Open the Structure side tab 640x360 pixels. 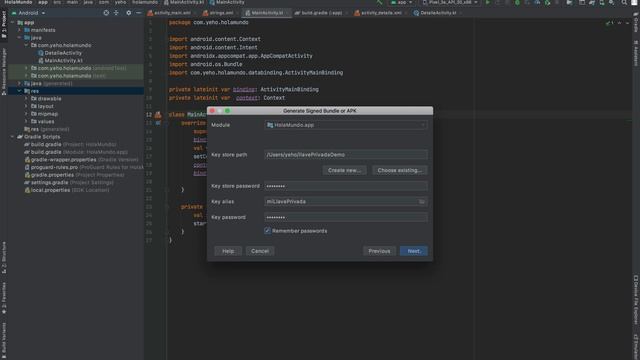pos(4,257)
